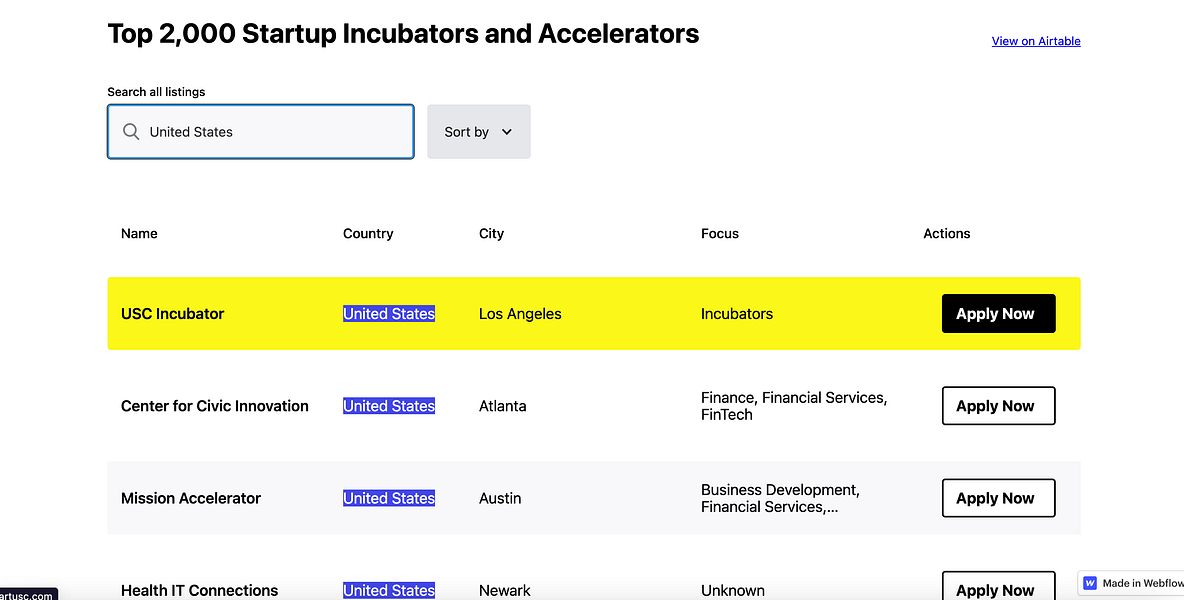
Task: Select the Name column header
Action: (139, 233)
